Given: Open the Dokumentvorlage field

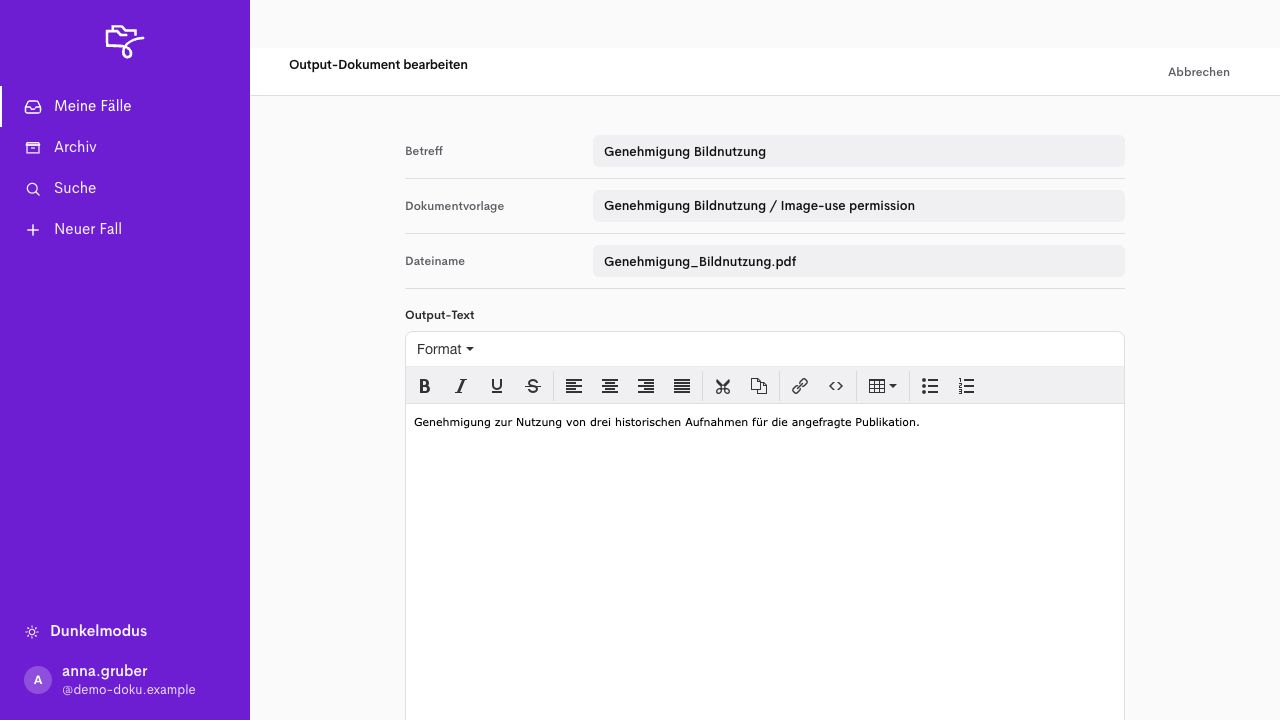Looking at the screenshot, I should (859, 206).
